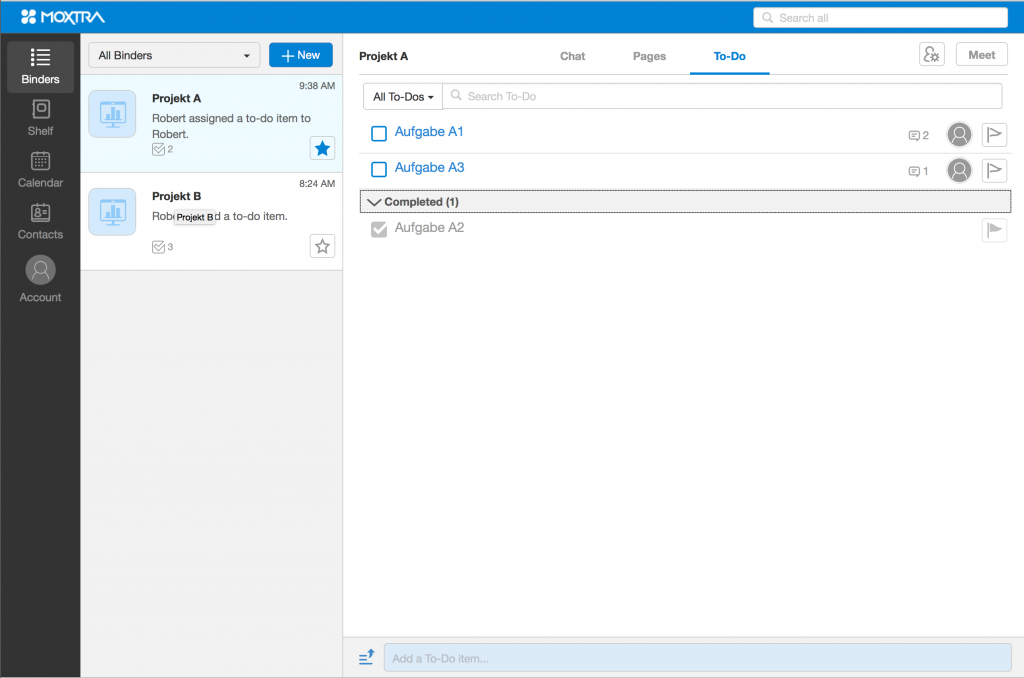Click Projekt A to-do count badge
Viewport: 1024px width, 678px height.
(163, 150)
